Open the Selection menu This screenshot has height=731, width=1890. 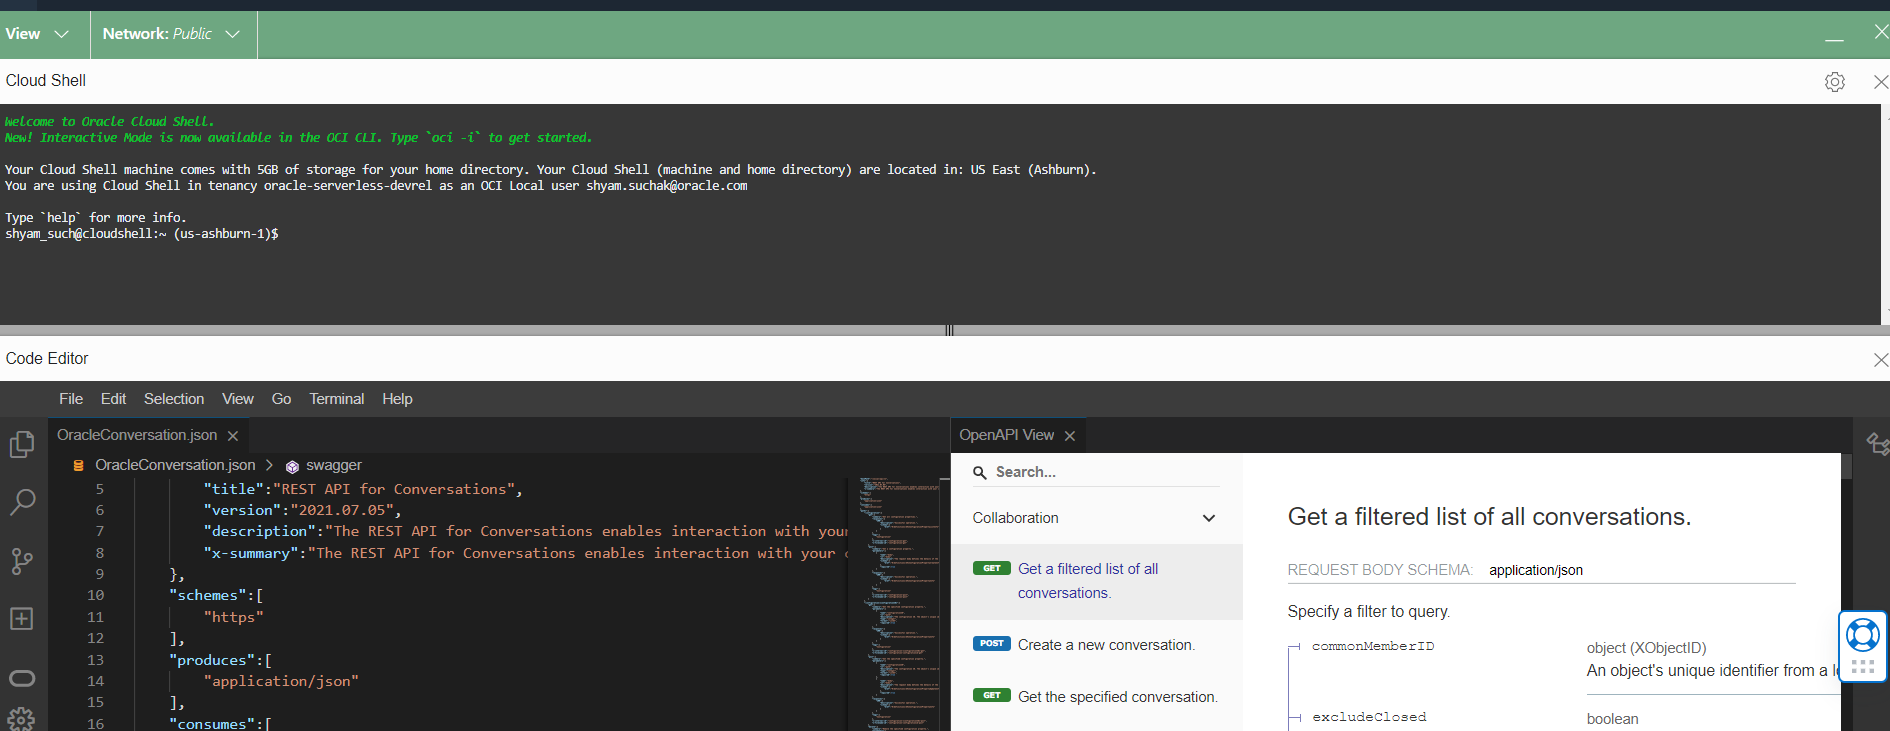(174, 399)
